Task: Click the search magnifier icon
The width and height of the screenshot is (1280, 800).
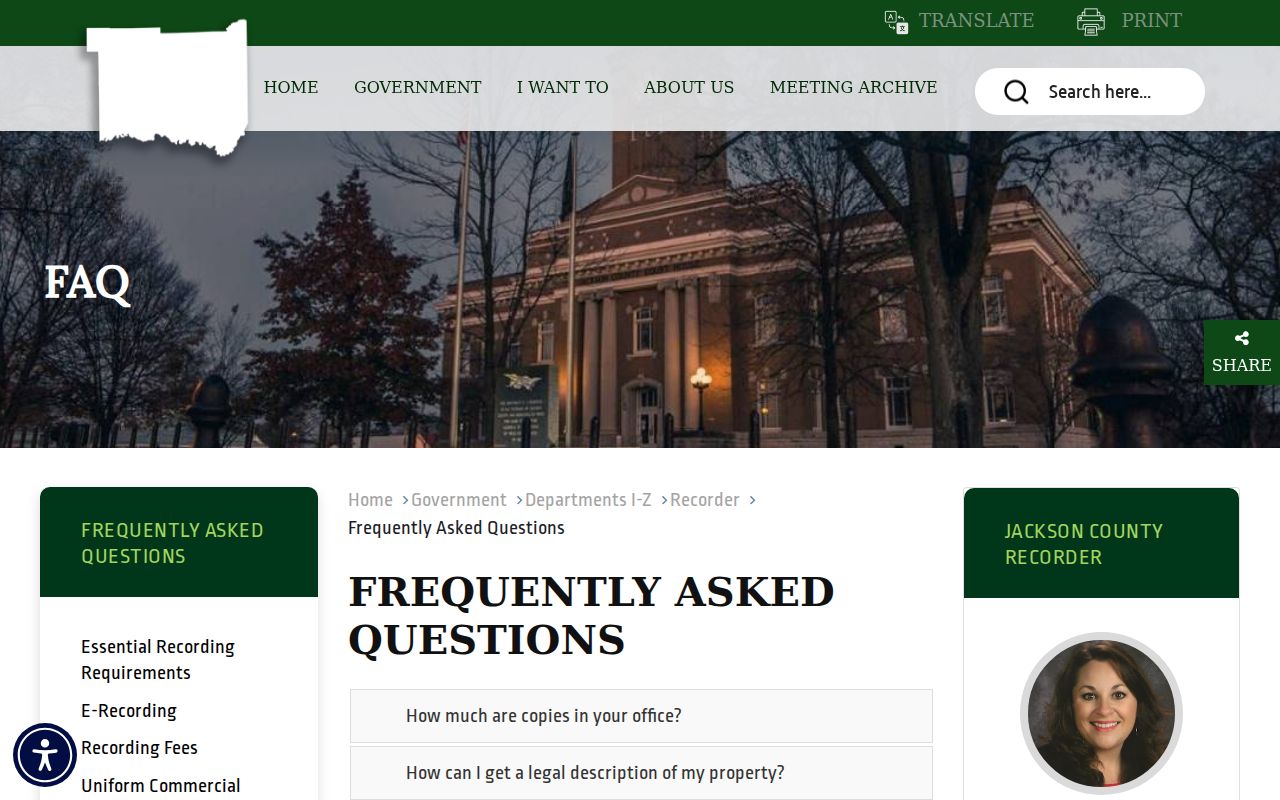Action: (1016, 92)
